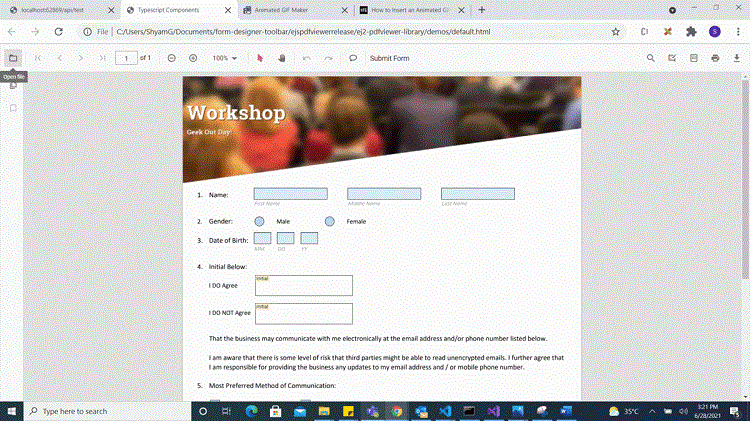Open Chrome three-dot menu
750x421 pixels.
click(x=738, y=32)
